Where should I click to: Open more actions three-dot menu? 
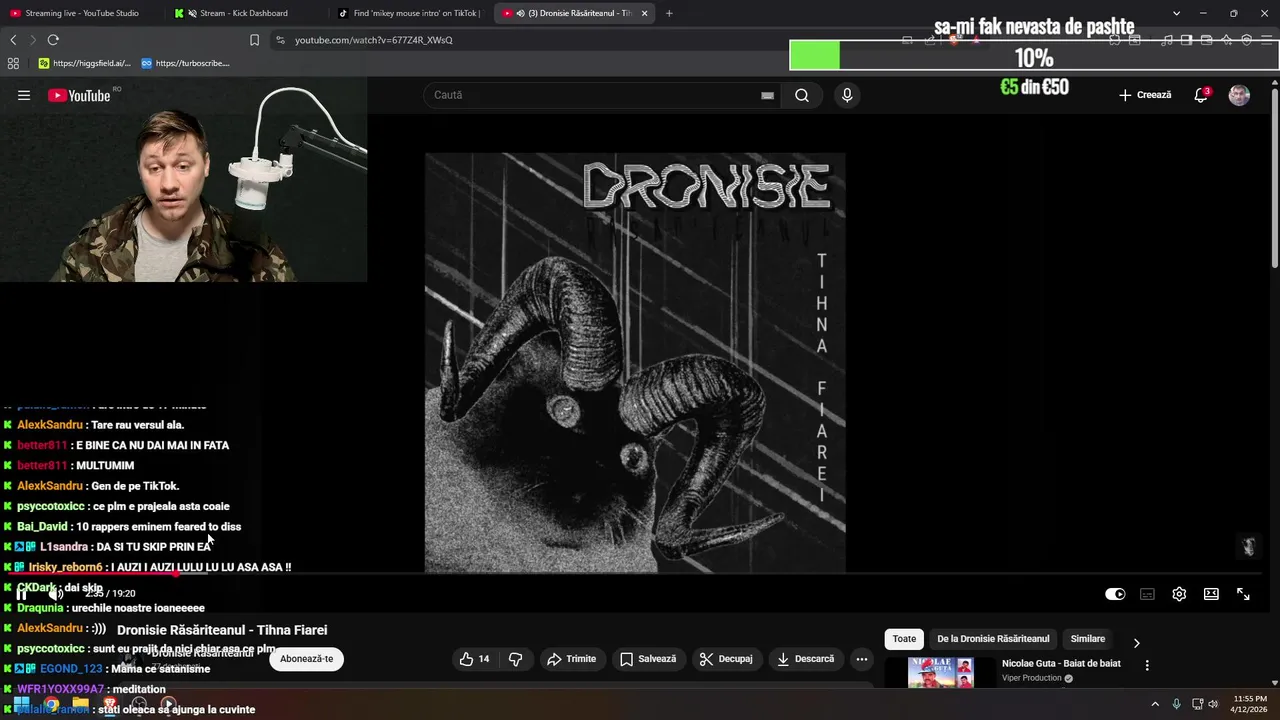862,659
